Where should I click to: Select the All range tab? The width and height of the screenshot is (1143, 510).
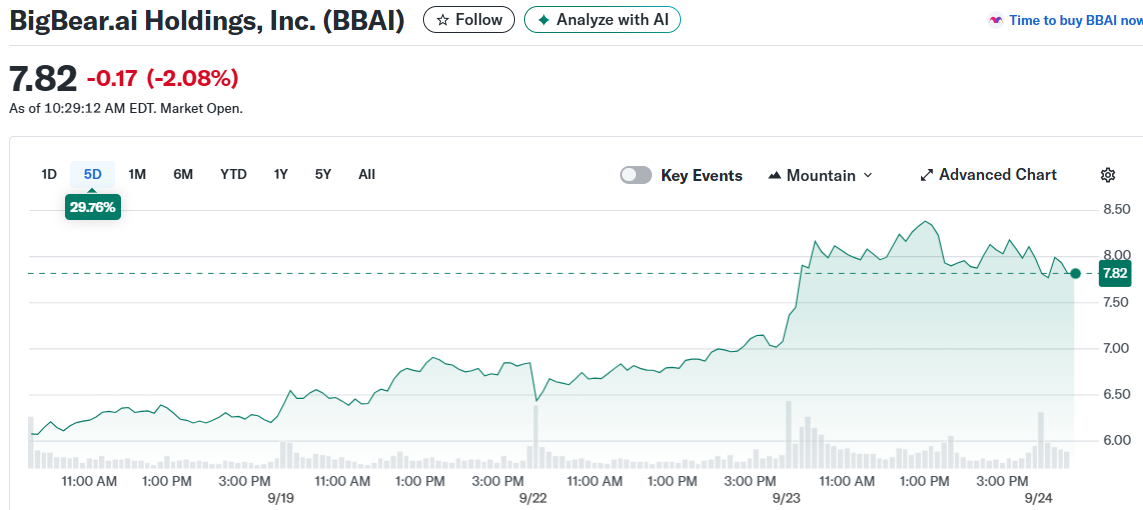tap(367, 174)
